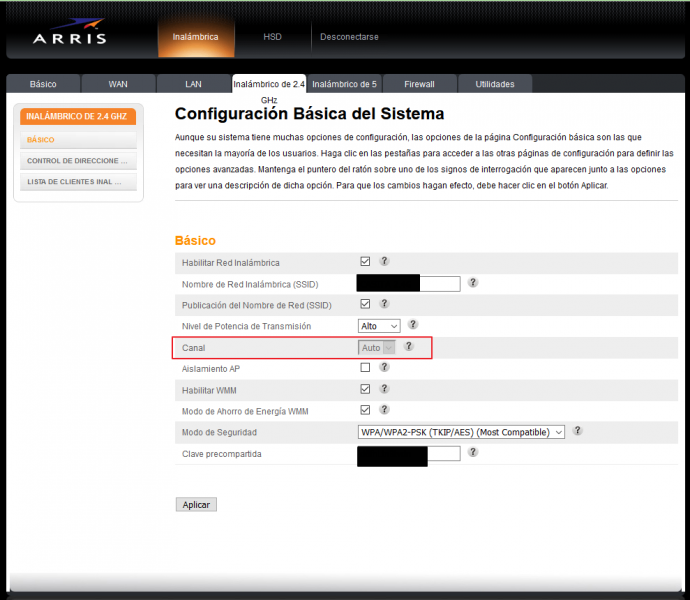Click the Canal row label
The image size is (690, 600).
coord(194,348)
